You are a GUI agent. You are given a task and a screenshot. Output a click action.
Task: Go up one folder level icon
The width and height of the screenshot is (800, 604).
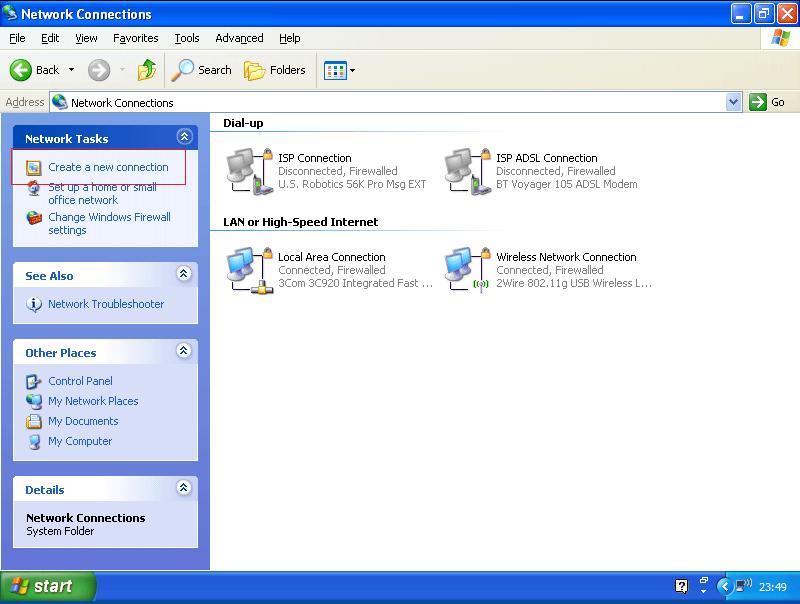click(147, 70)
